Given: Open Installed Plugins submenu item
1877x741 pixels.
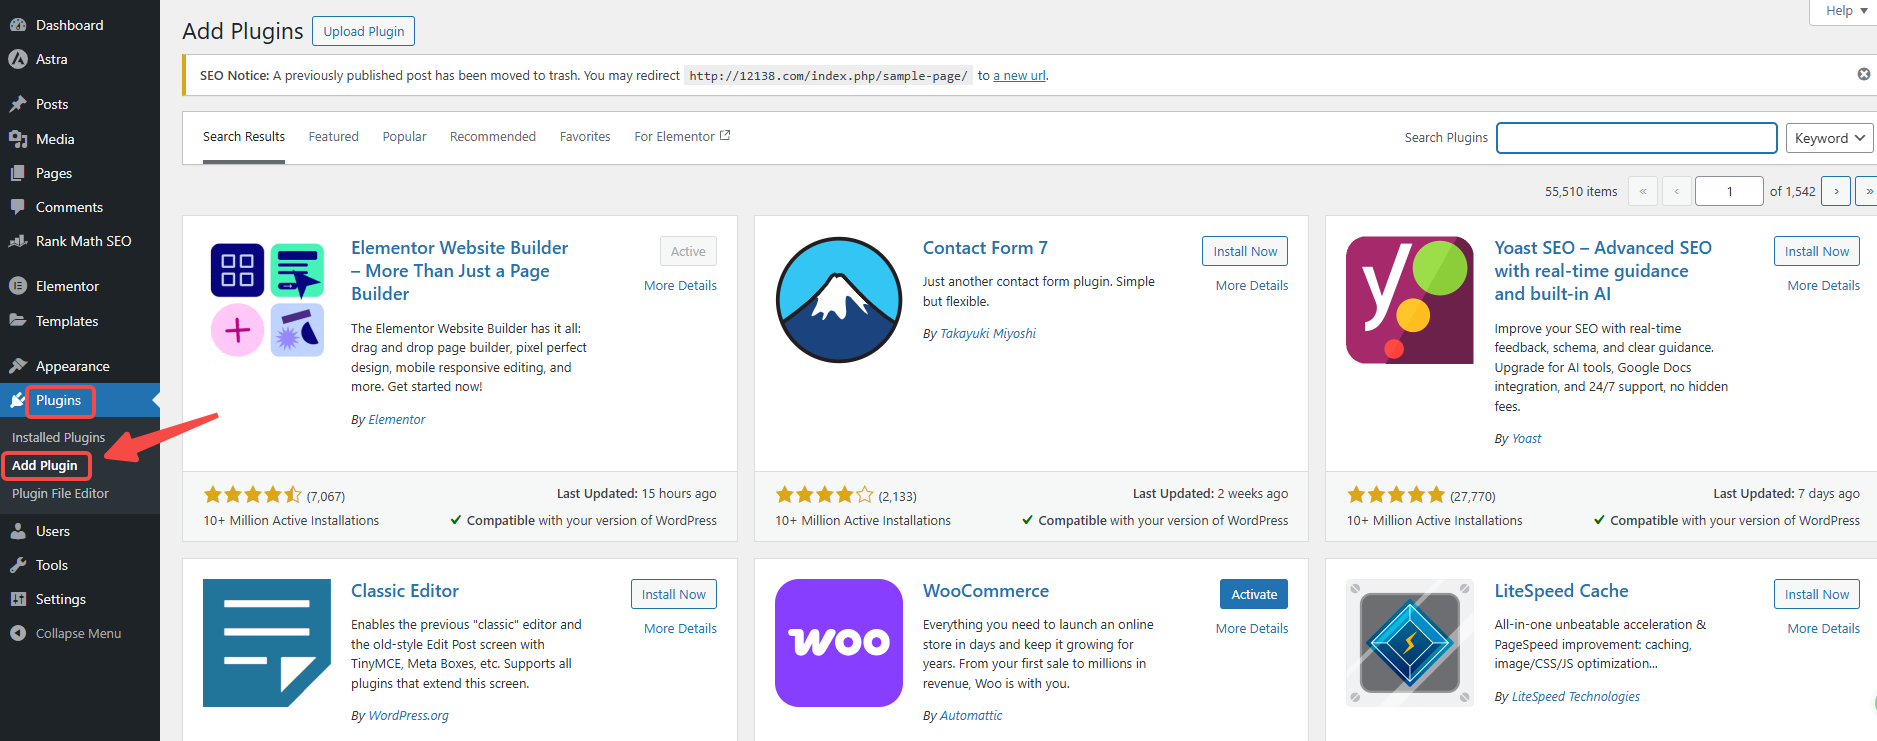Looking at the screenshot, I should [x=58, y=437].
